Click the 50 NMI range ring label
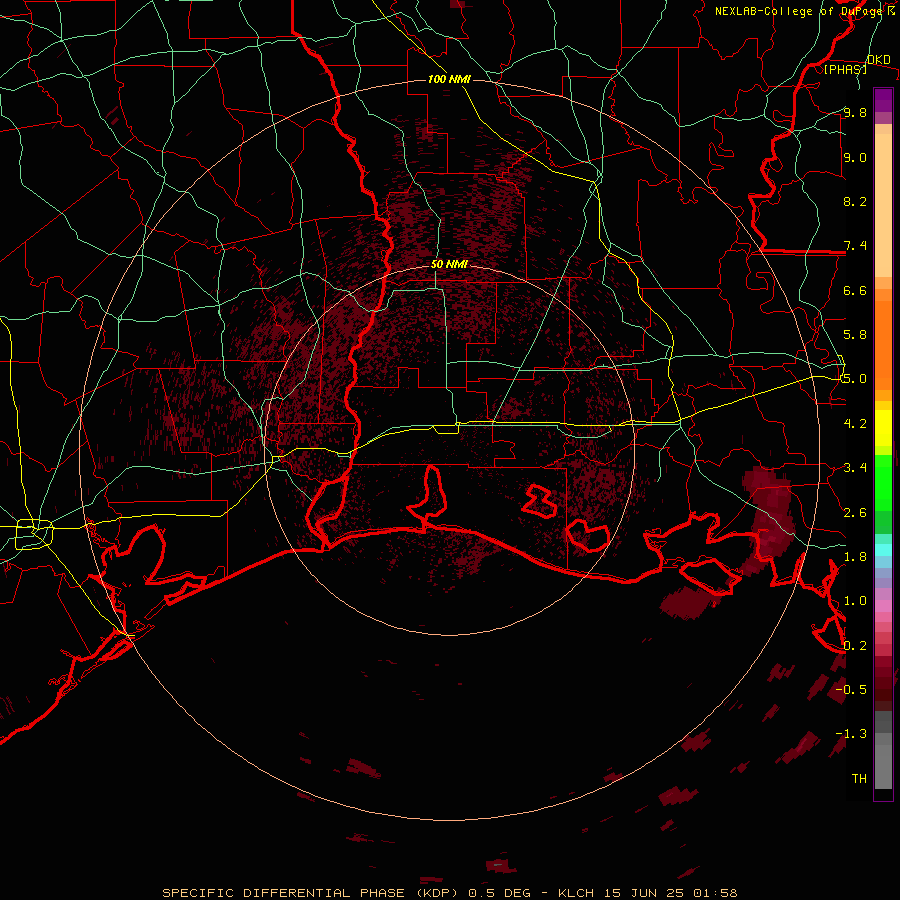 tap(449, 264)
